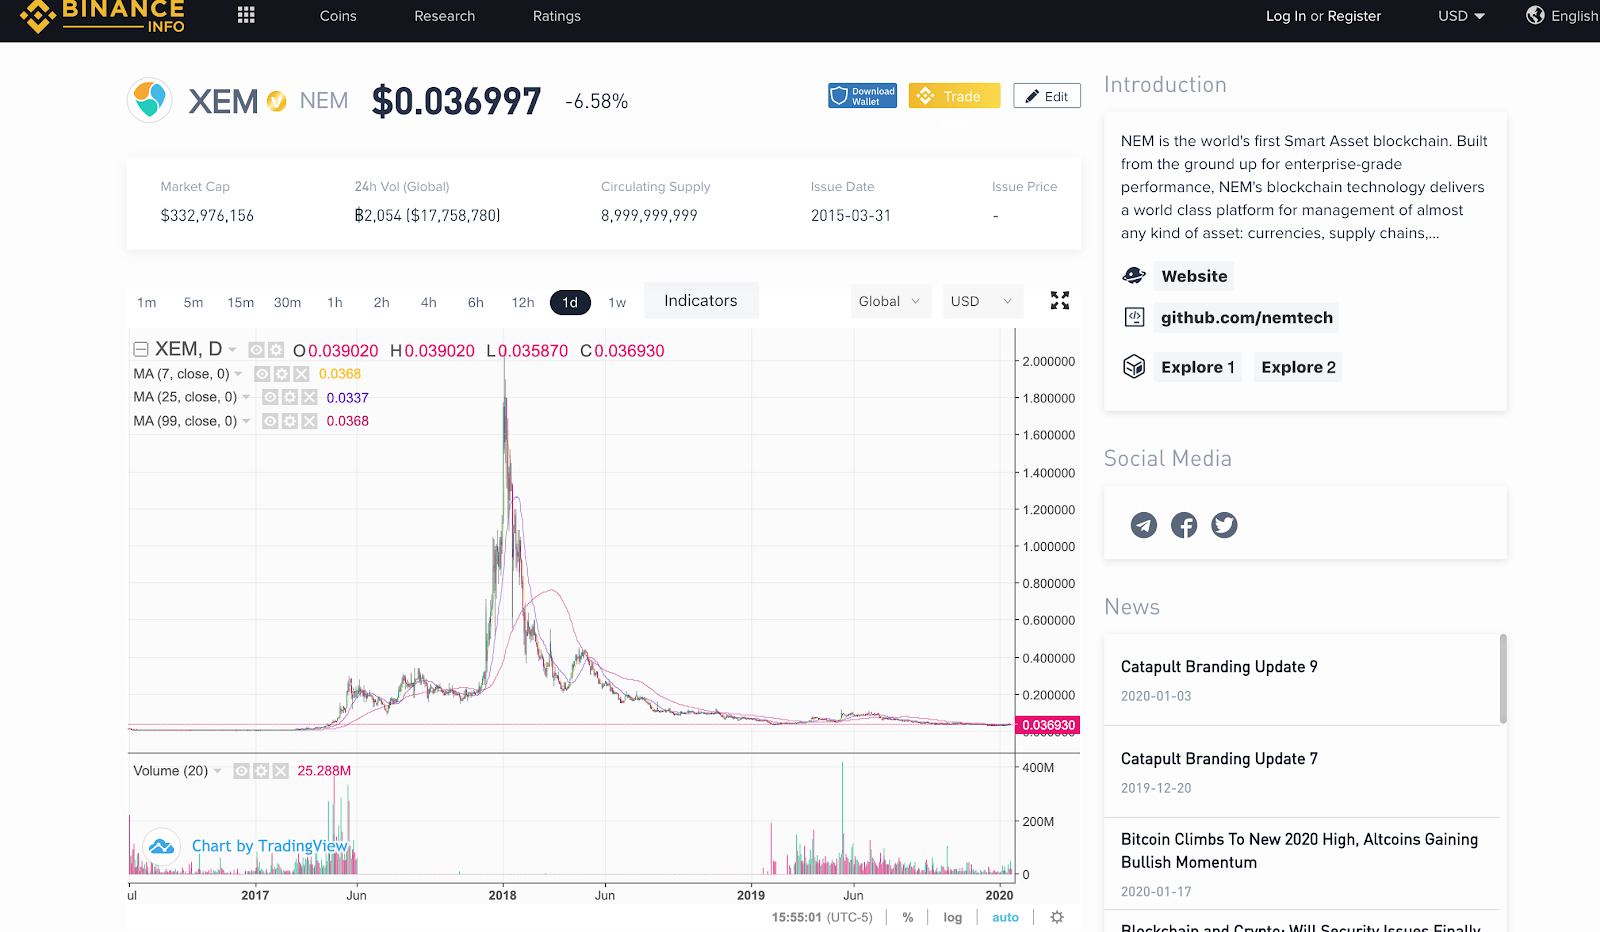Viewport: 1600px width, 932px height.
Task: Open the Research menu
Action: pos(445,16)
